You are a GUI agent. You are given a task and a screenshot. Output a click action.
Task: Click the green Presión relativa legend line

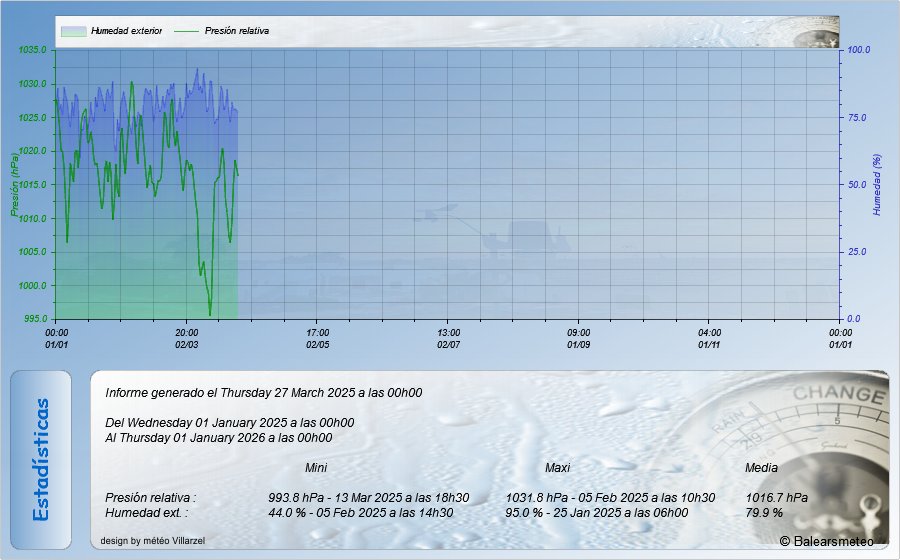click(186, 31)
